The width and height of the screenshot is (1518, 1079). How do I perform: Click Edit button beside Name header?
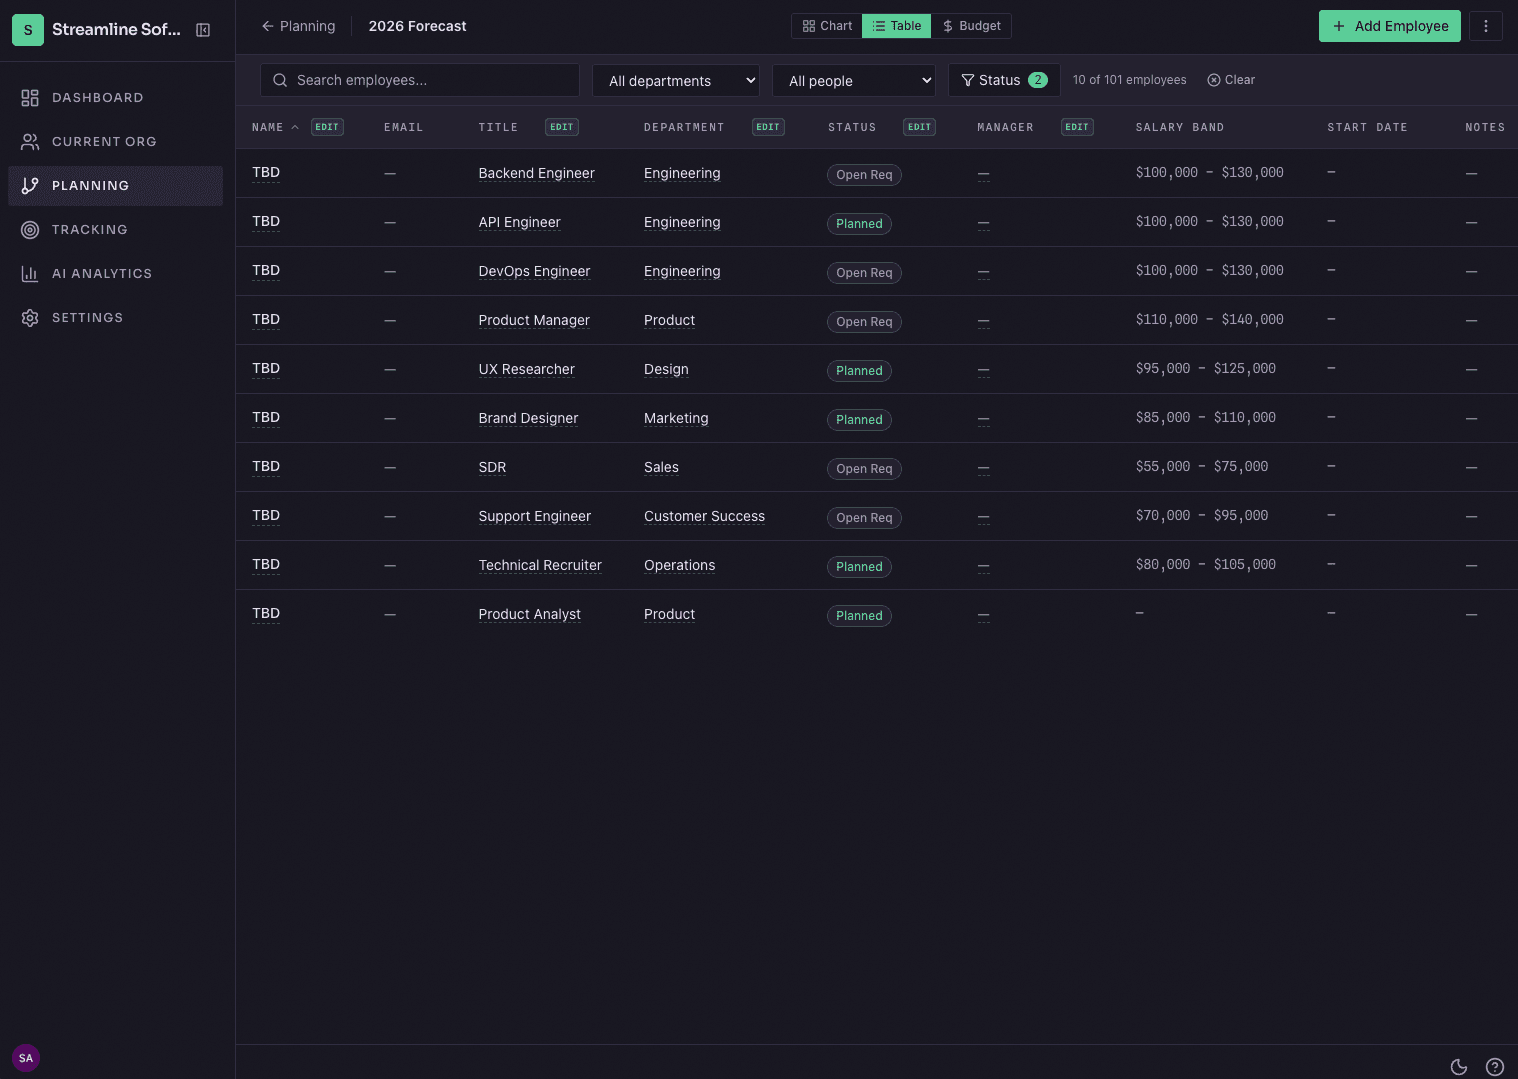[327, 127]
